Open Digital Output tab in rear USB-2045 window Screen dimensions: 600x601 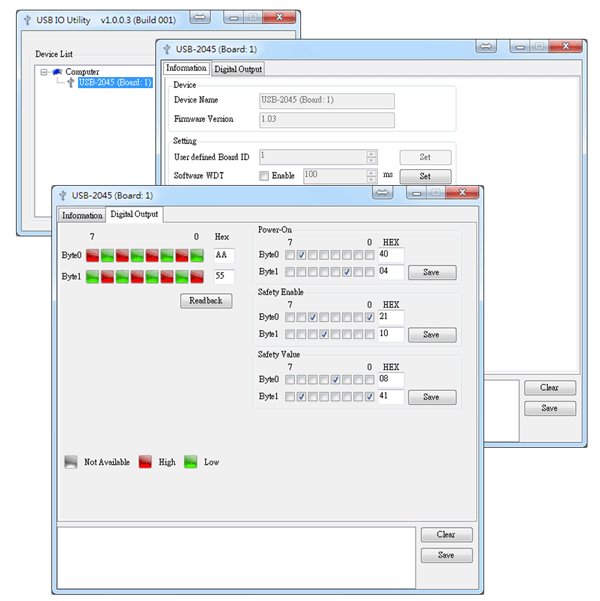(238, 69)
